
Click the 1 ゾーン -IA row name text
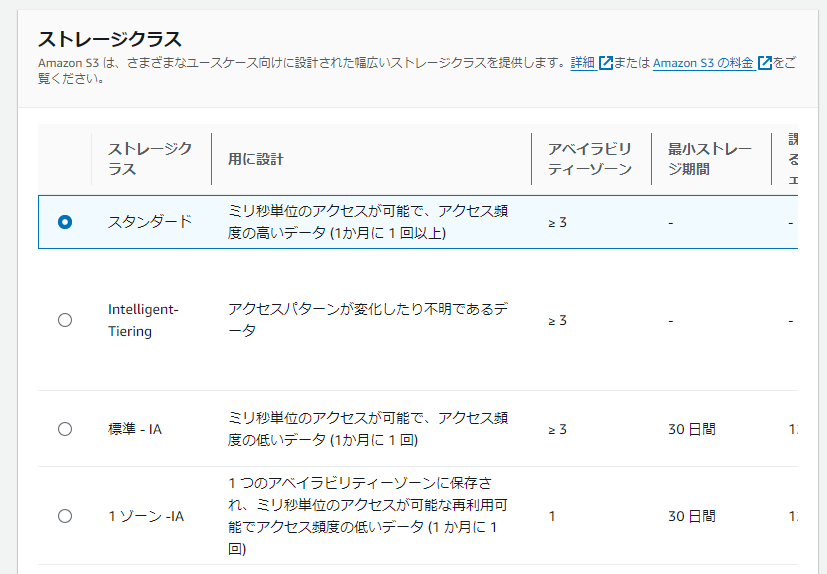tap(146, 516)
